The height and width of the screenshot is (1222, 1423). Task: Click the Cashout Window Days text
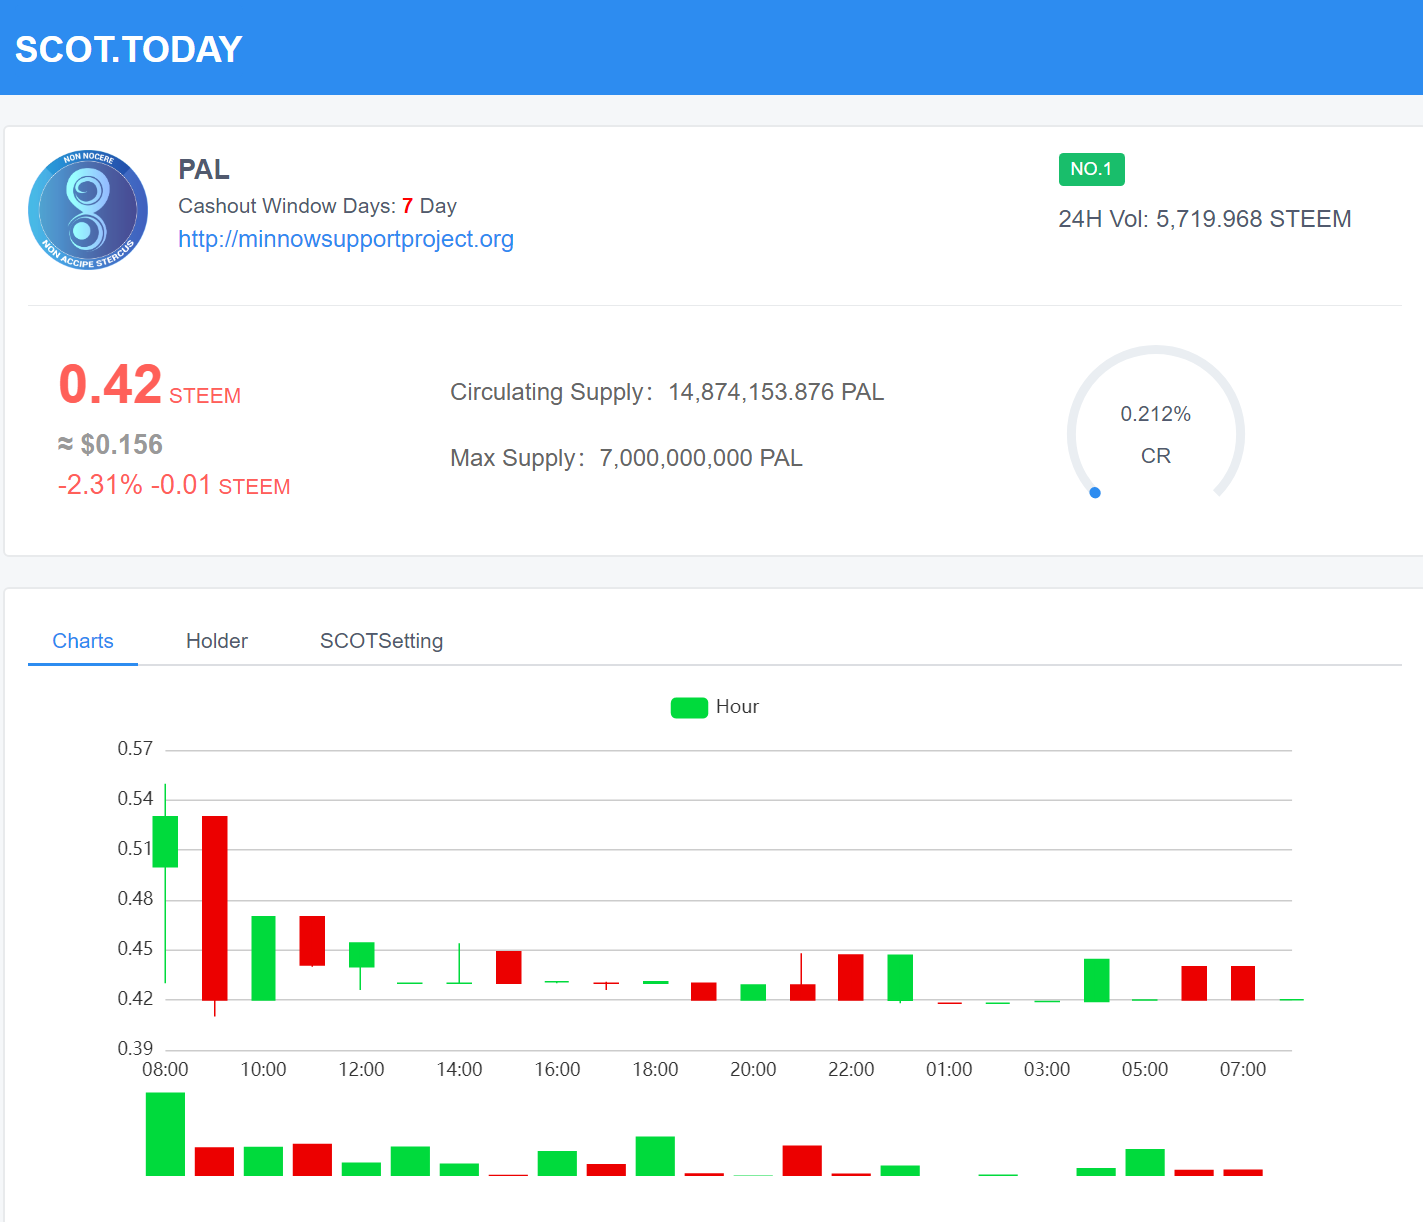317,206
